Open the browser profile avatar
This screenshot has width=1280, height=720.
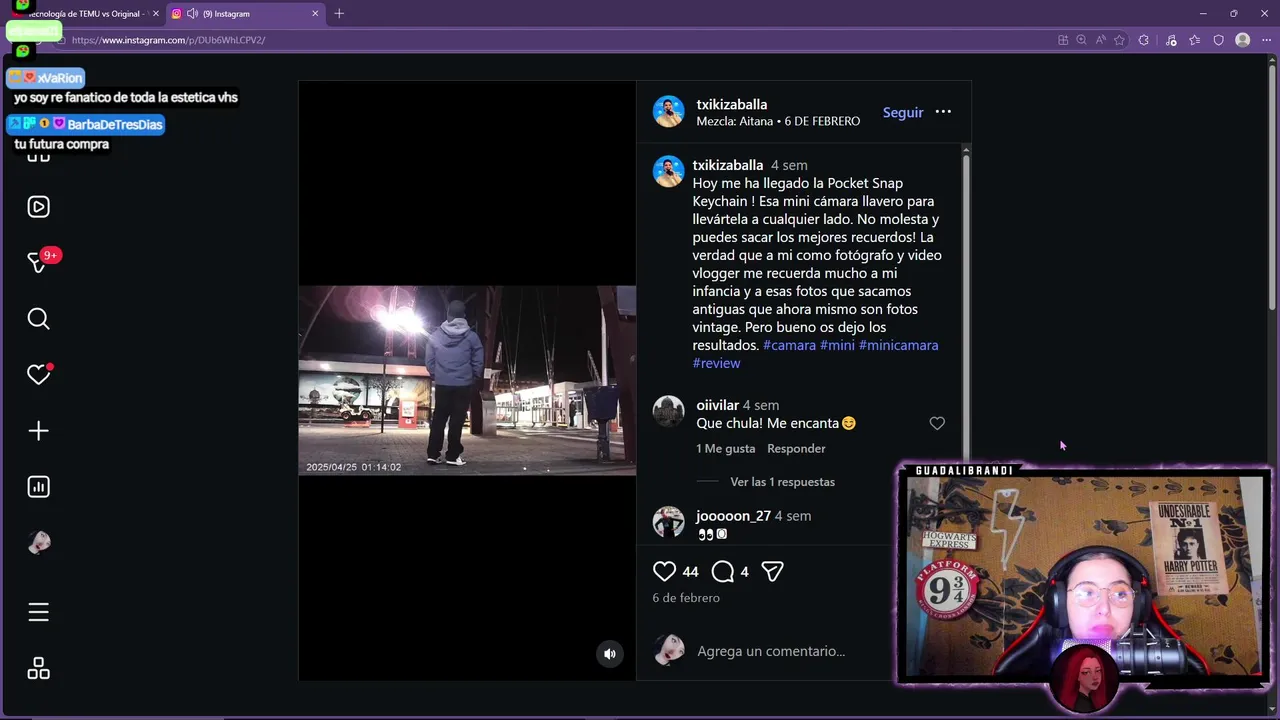click(1243, 40)
